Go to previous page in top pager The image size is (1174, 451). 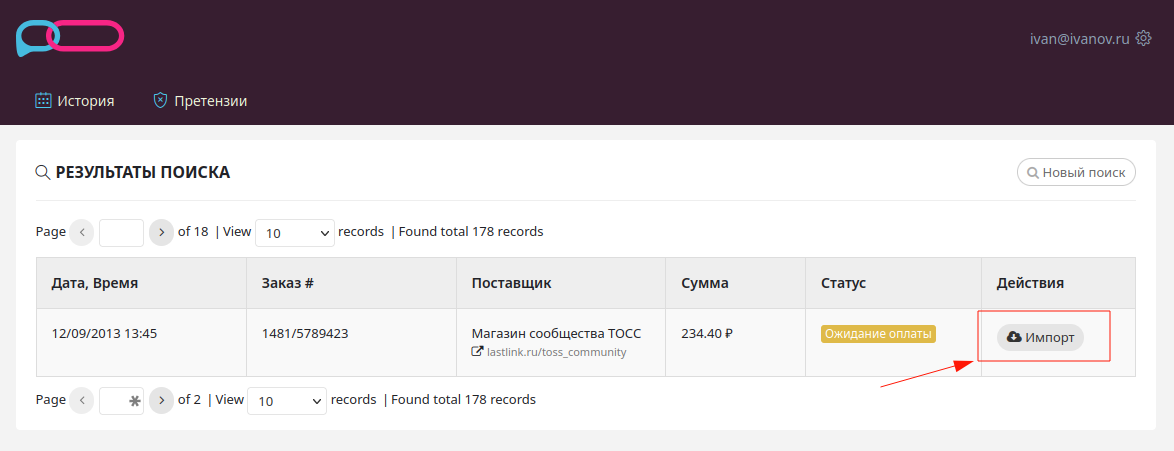click(82, 232)
